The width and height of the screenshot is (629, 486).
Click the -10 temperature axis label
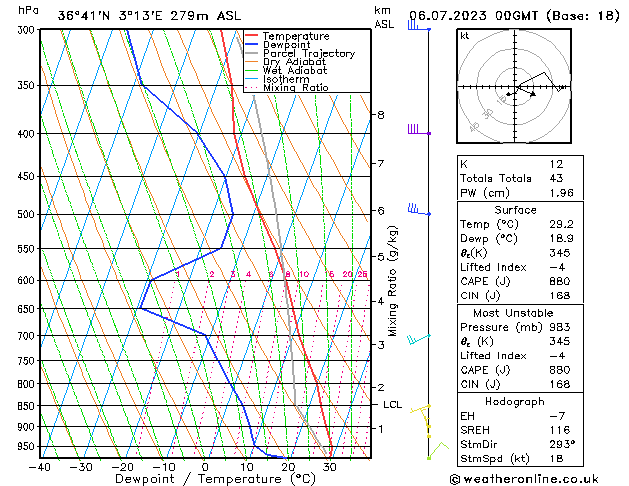point(164,467)
